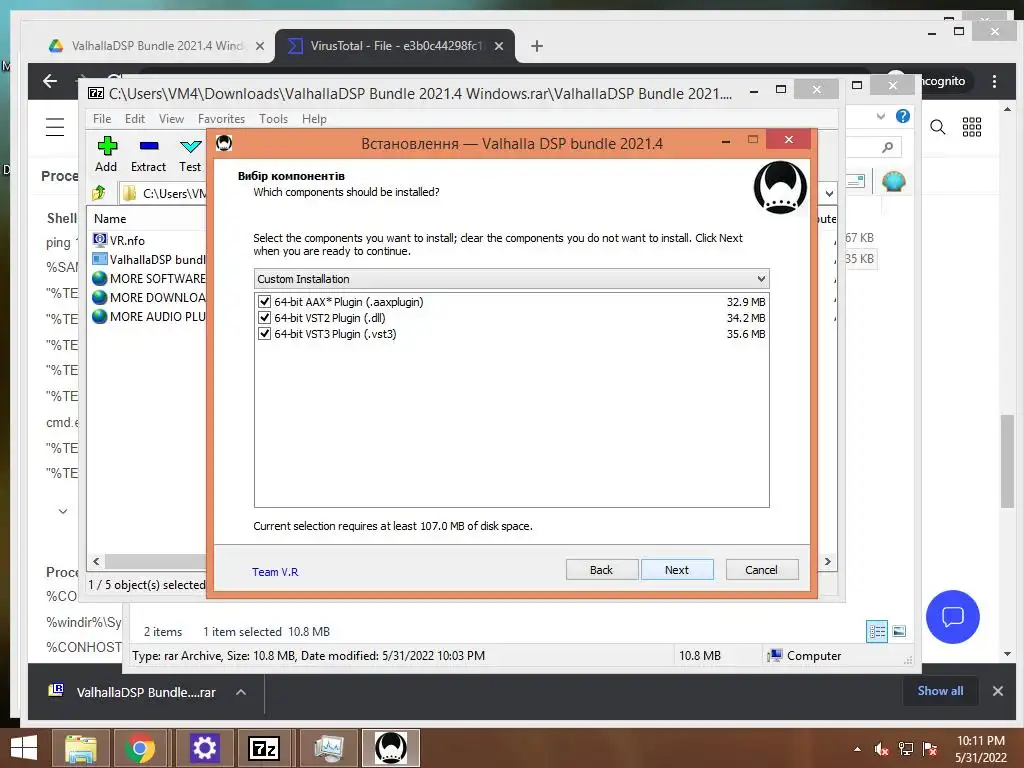Click 7-Zip list scroll right arrow
Viewport: 1024px width, 768px height.
pos(828,562)
